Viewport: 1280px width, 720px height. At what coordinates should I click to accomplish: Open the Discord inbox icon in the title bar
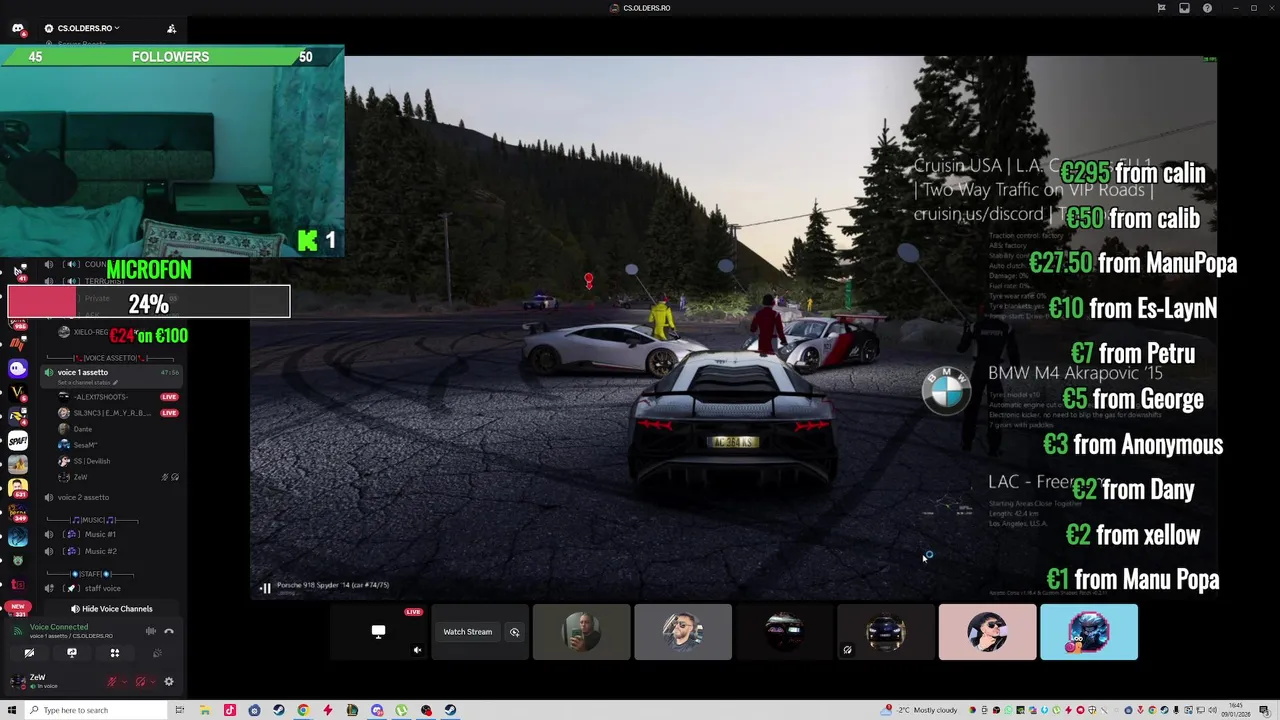(1184, 8)
